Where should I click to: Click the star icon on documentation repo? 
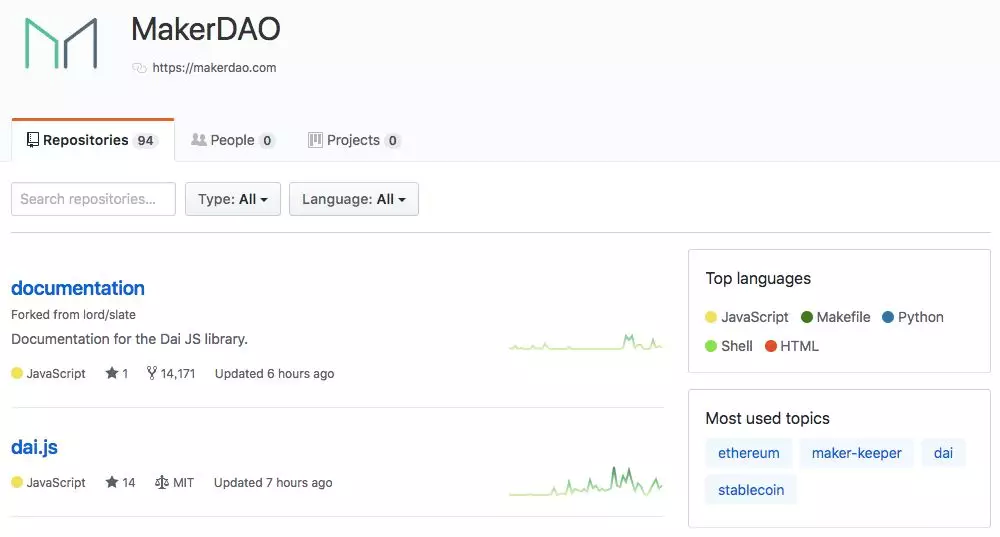click(112, 373)
